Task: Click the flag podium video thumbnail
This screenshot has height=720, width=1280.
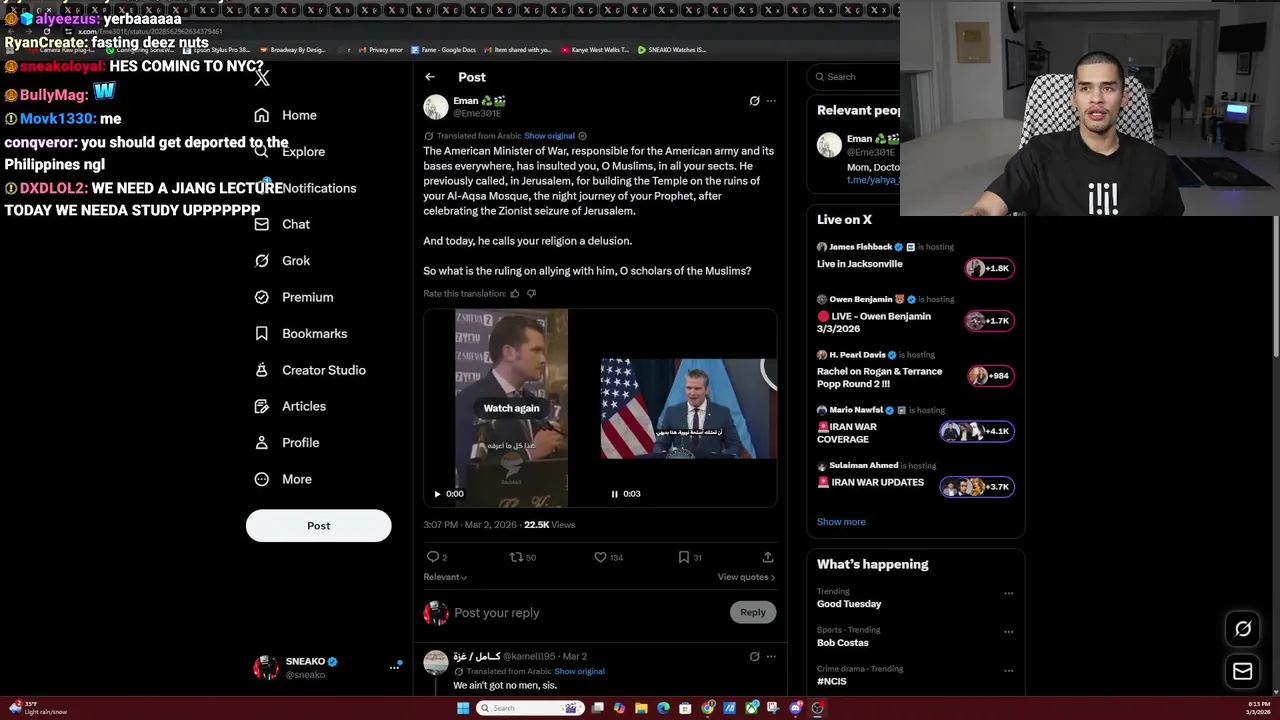Action: 688,409
